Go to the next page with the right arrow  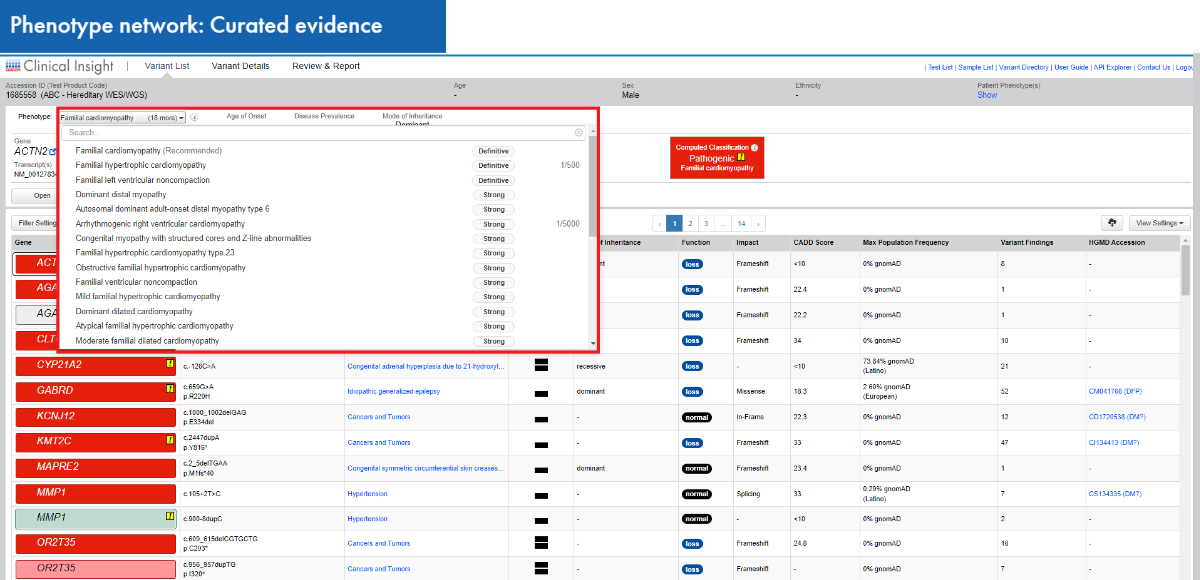(x=758, y=223)
